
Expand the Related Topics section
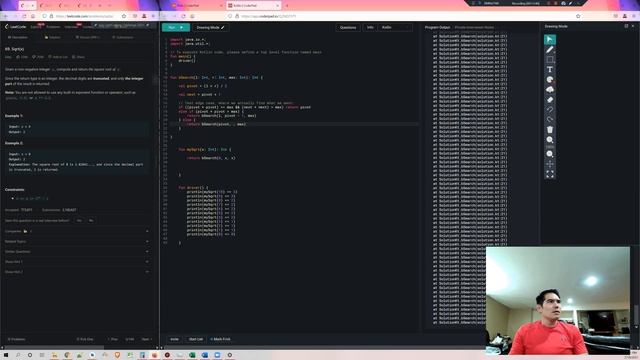click(x=77, y=241)
